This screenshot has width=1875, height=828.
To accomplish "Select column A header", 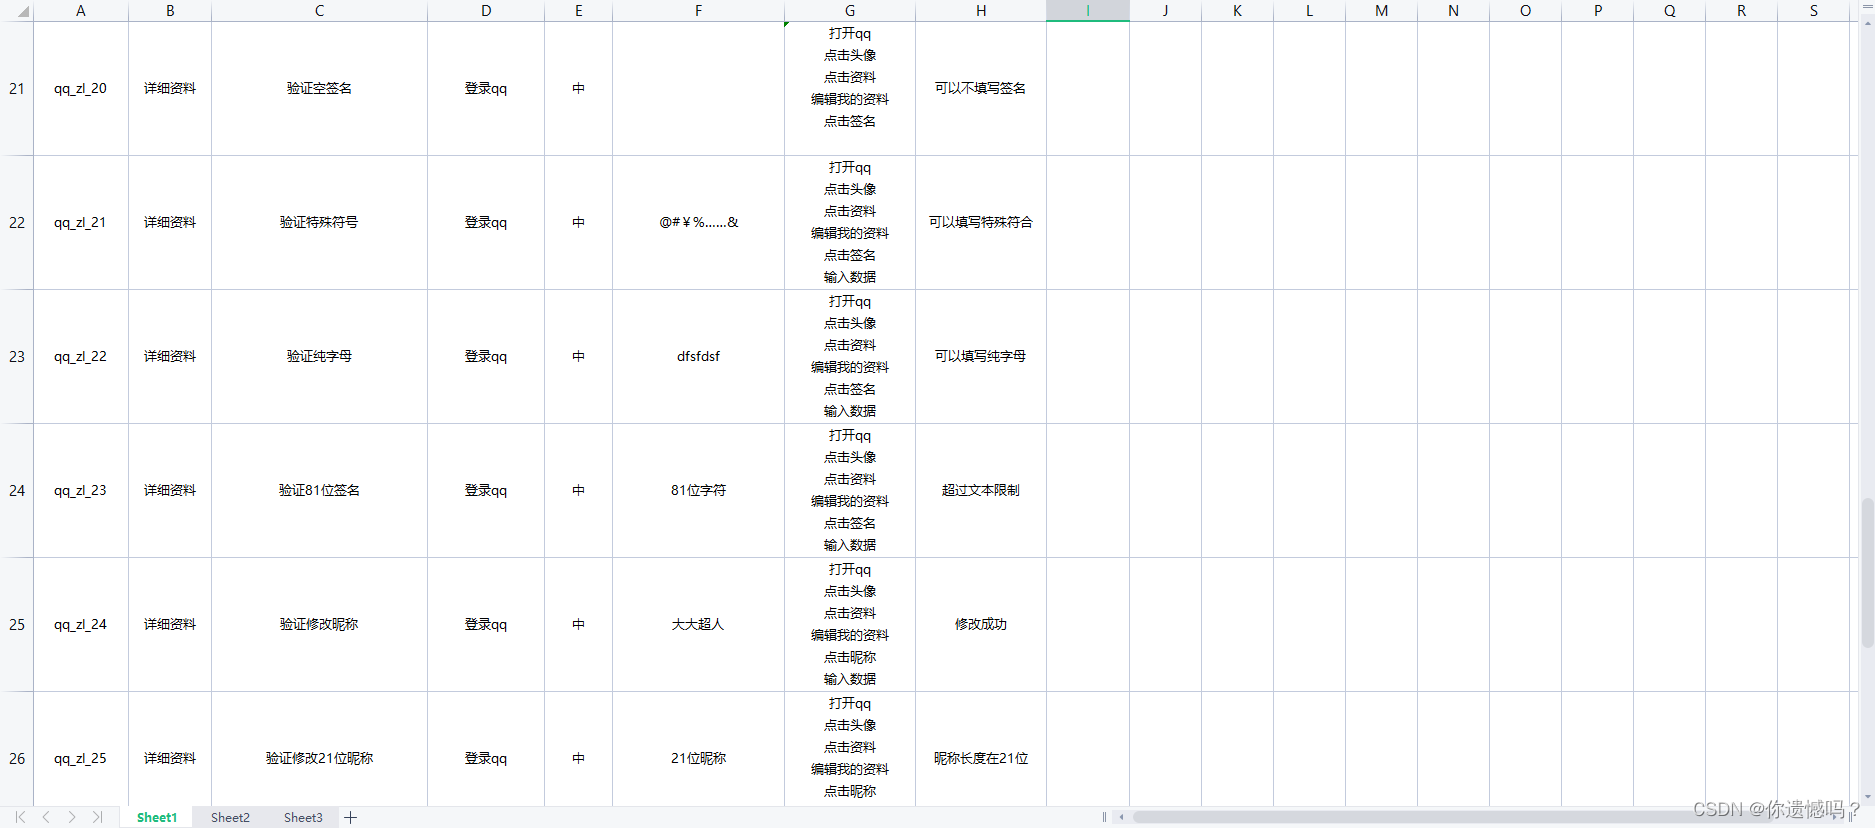I will 81,11.
